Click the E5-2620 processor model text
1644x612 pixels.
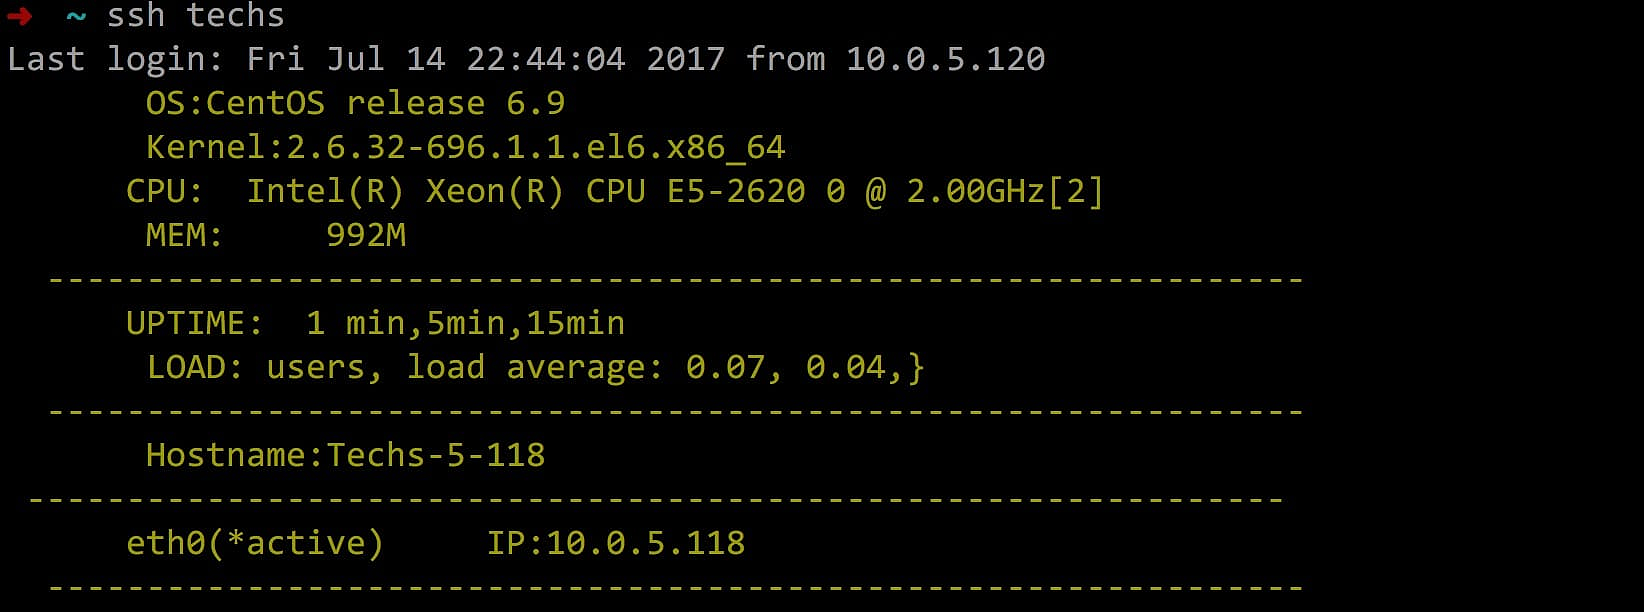coord(735,191)
